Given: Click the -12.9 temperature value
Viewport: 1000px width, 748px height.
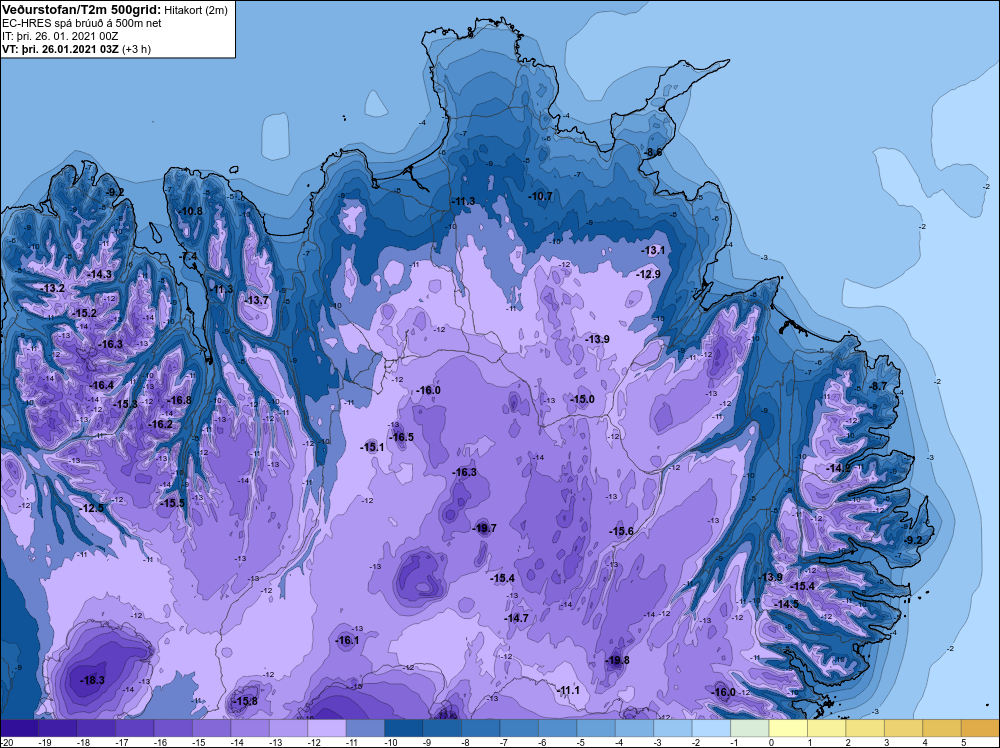Looking at the screenshot, I should coord(648,274).
